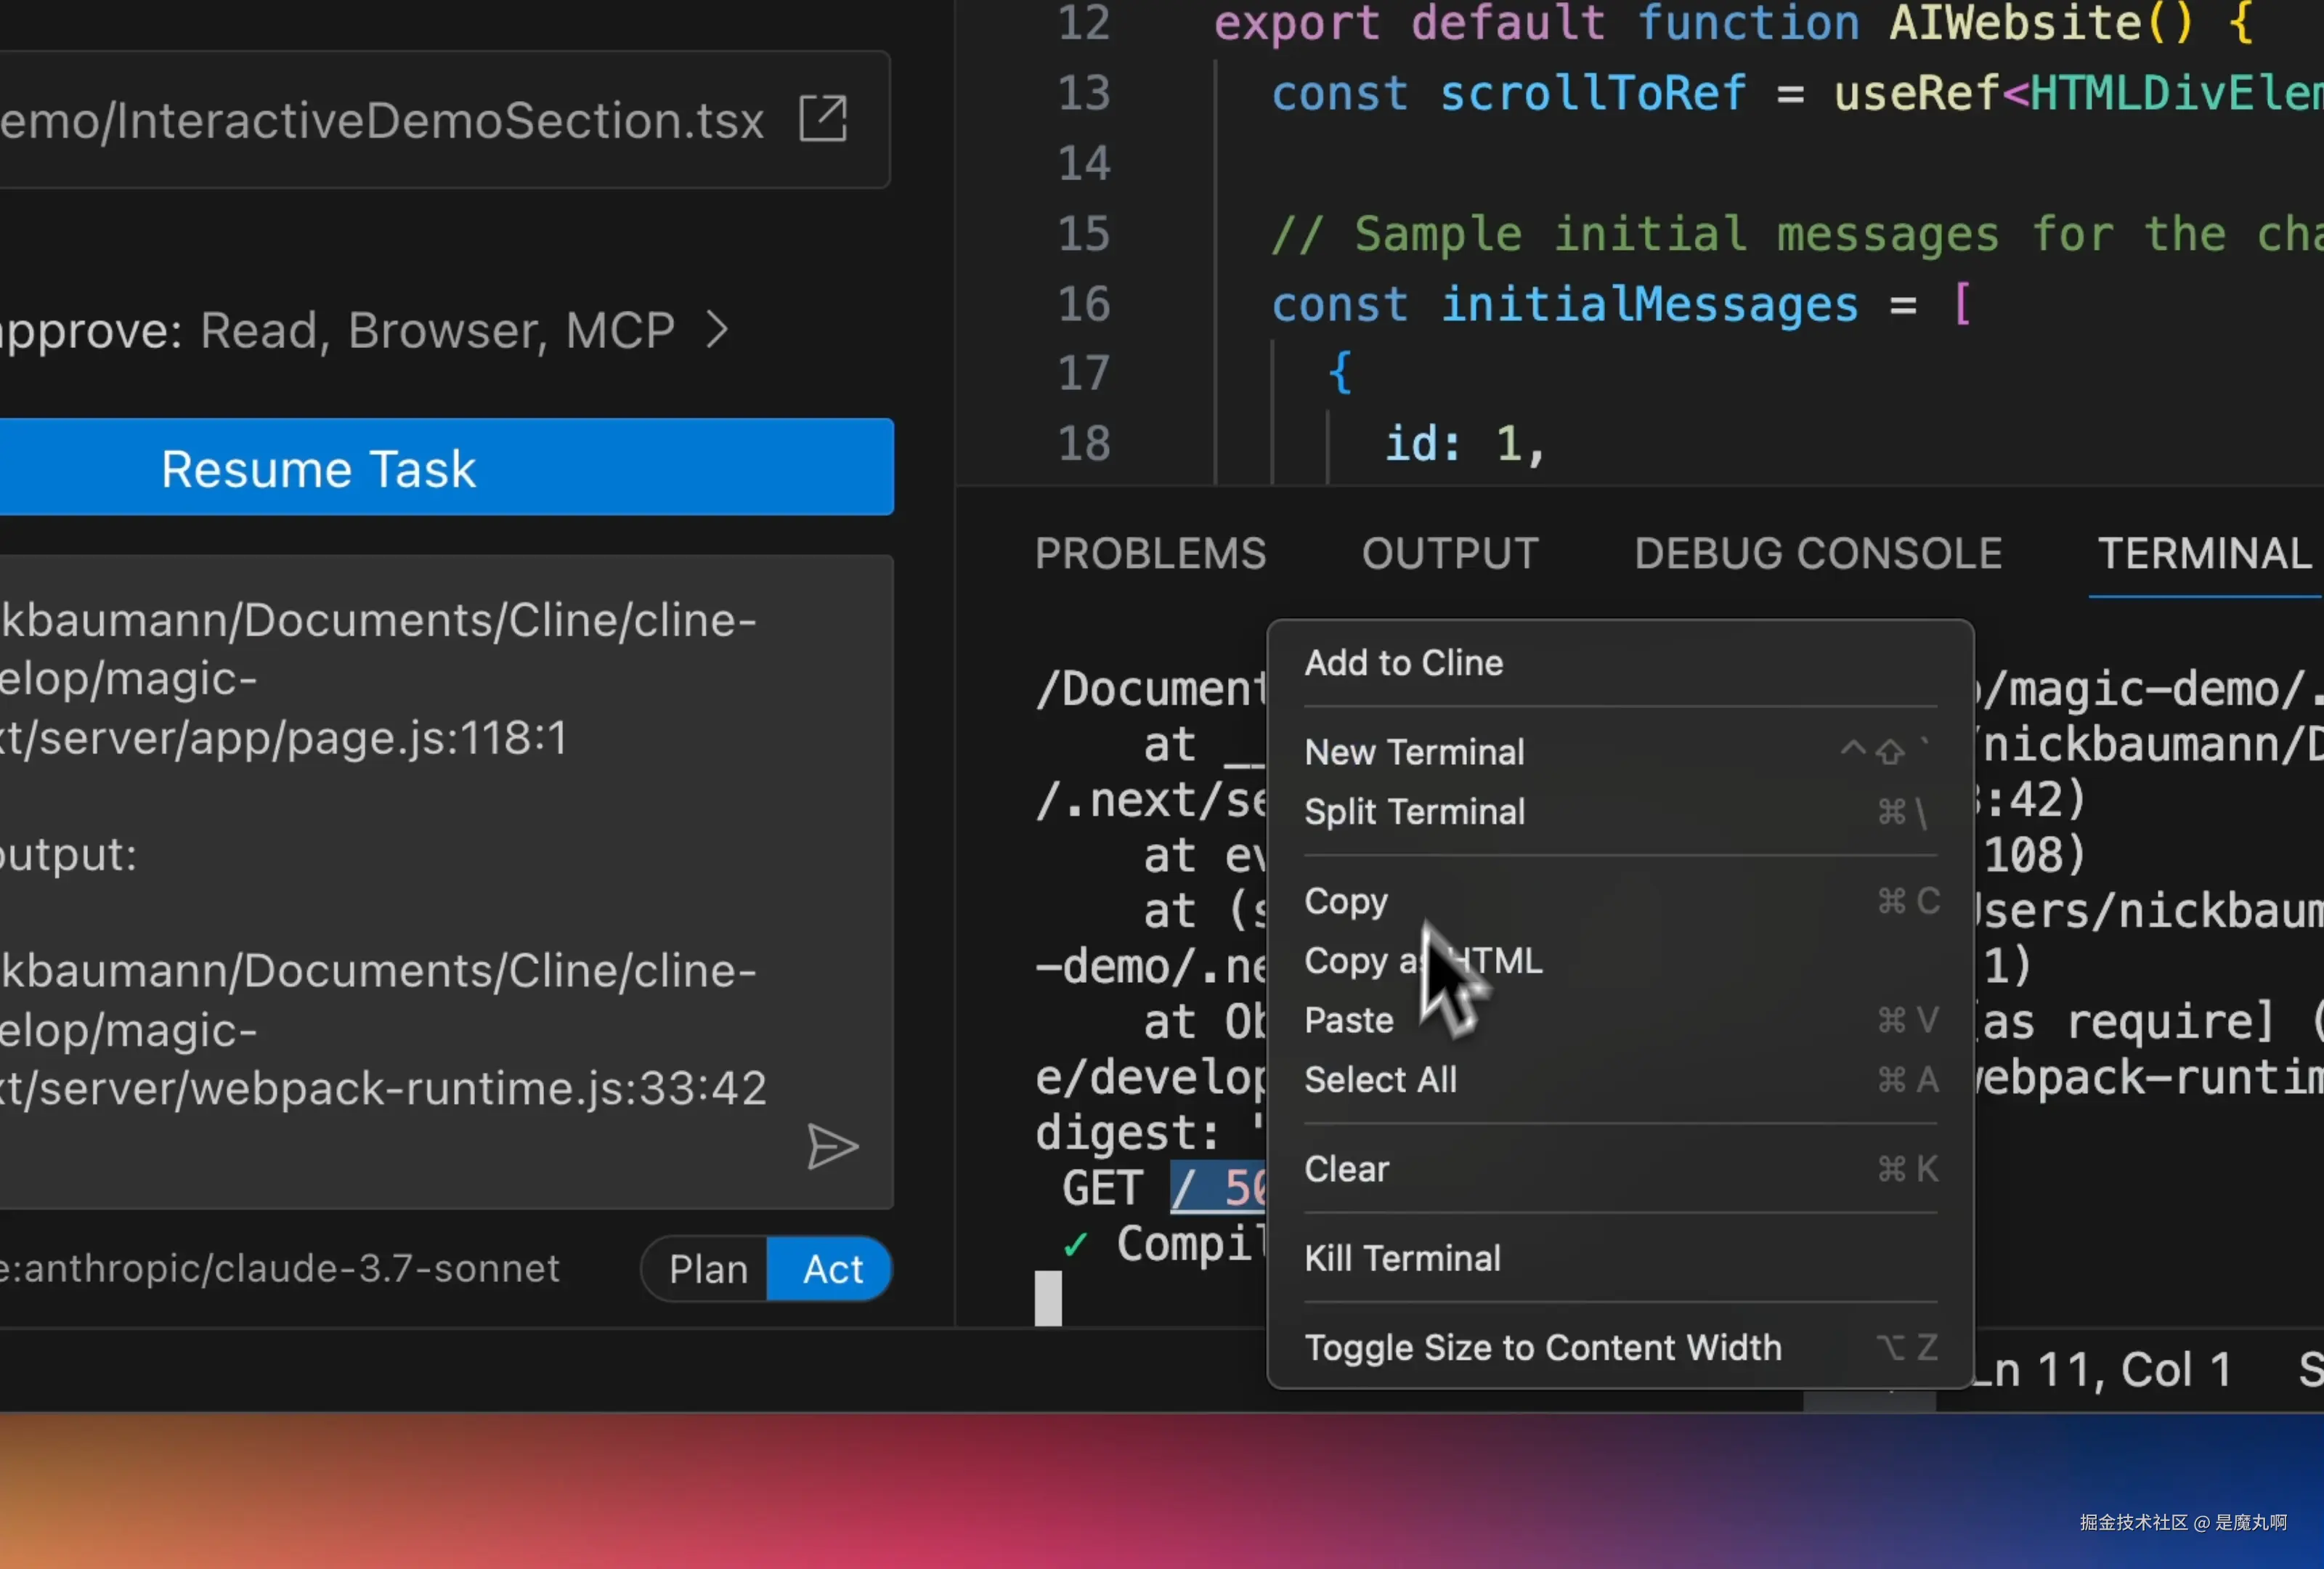Choose Add to Cline from context menu
The image size is (2324, 1569).
[x=1403, y=663]
